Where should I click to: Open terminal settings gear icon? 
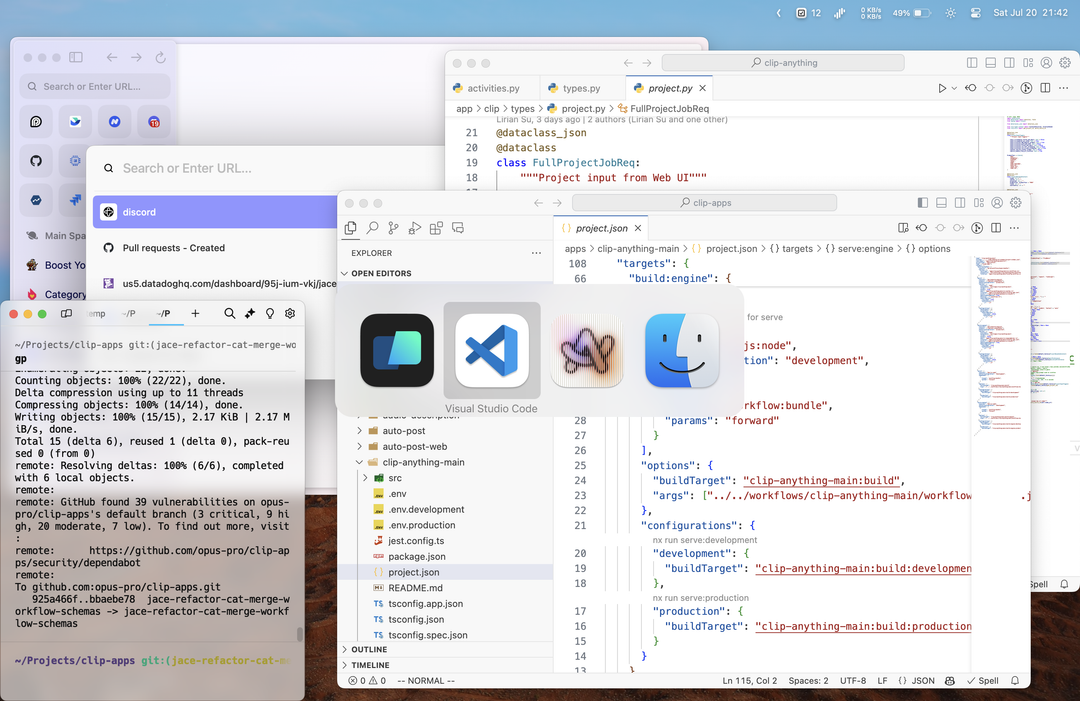click(290, 313)
